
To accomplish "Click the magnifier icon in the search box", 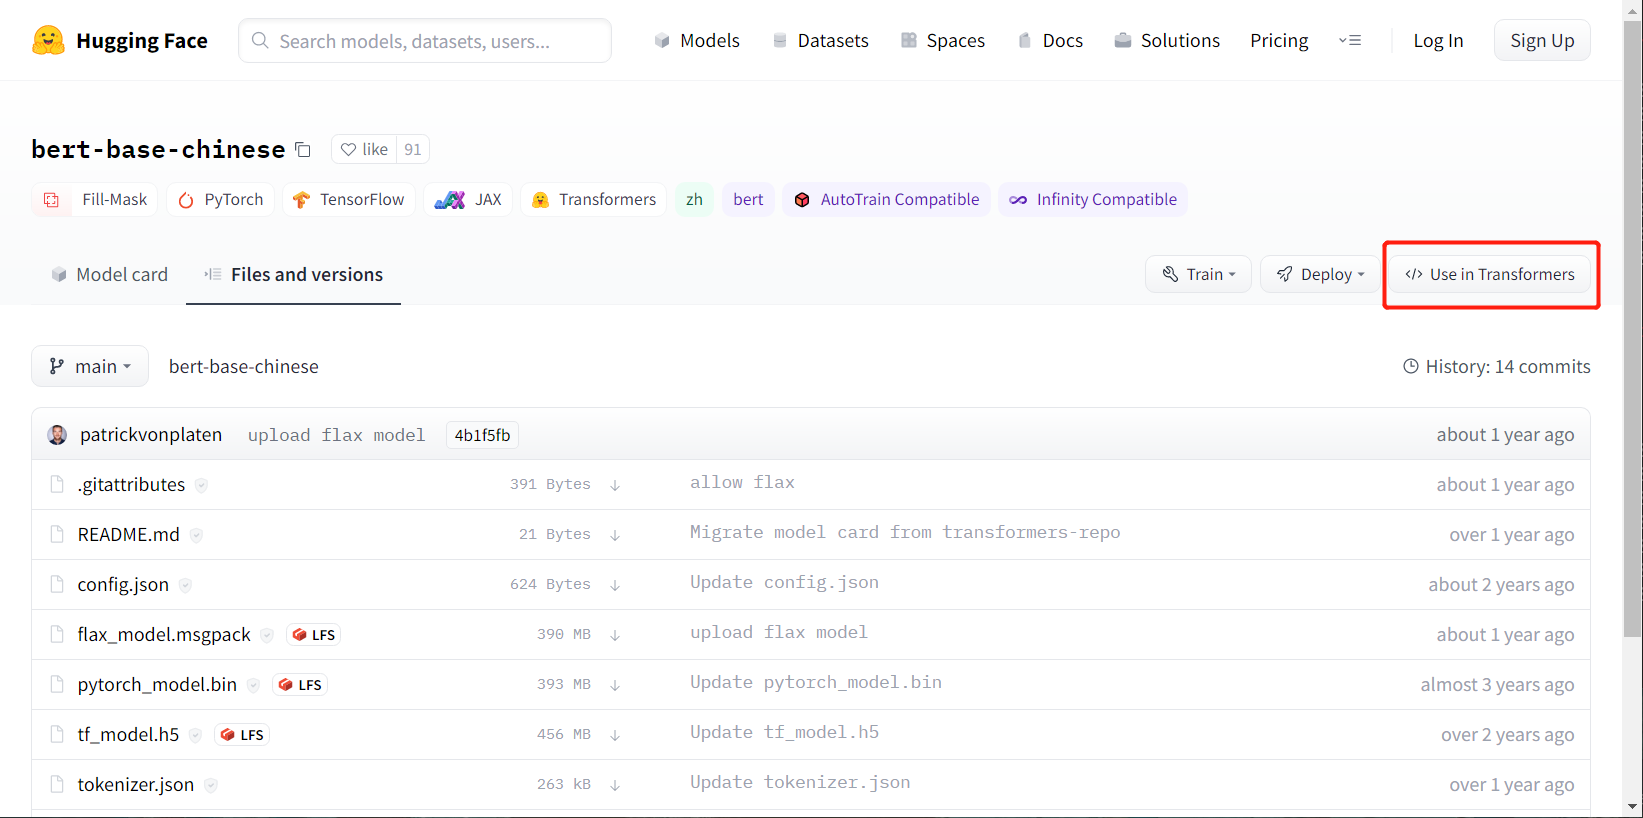I will [x=260, y=40].
